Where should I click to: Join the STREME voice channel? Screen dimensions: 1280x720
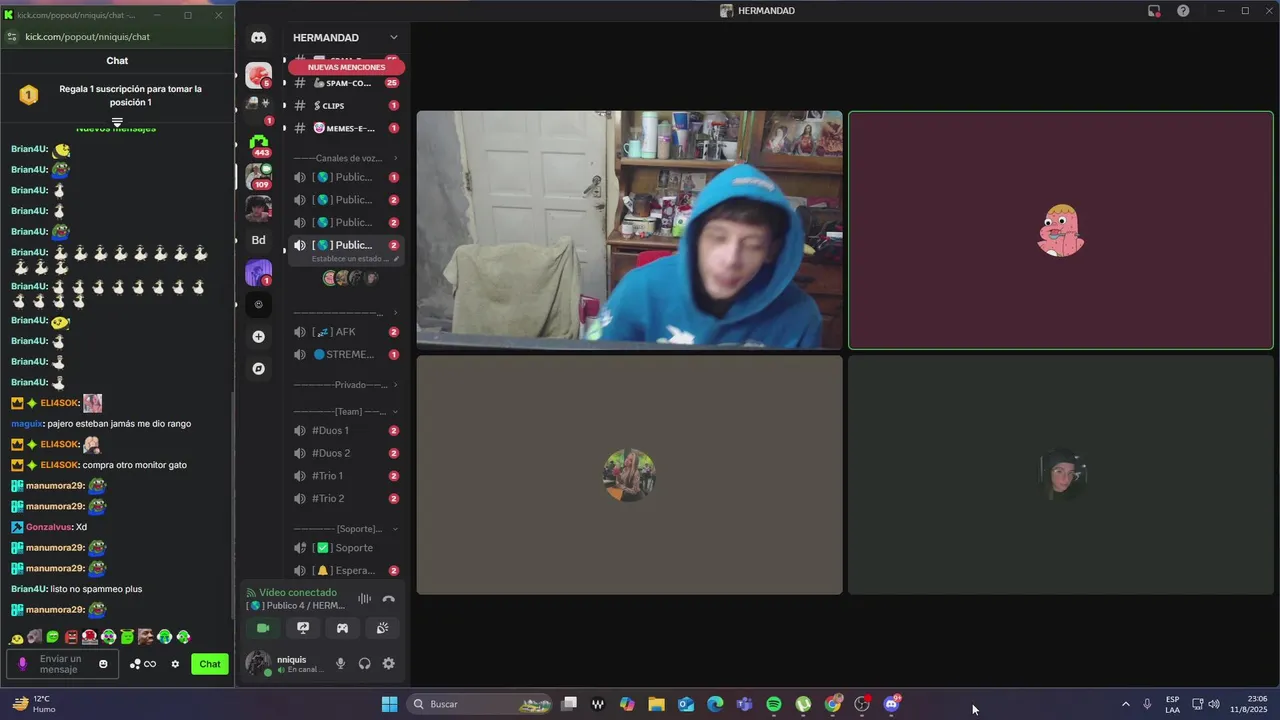345,354
